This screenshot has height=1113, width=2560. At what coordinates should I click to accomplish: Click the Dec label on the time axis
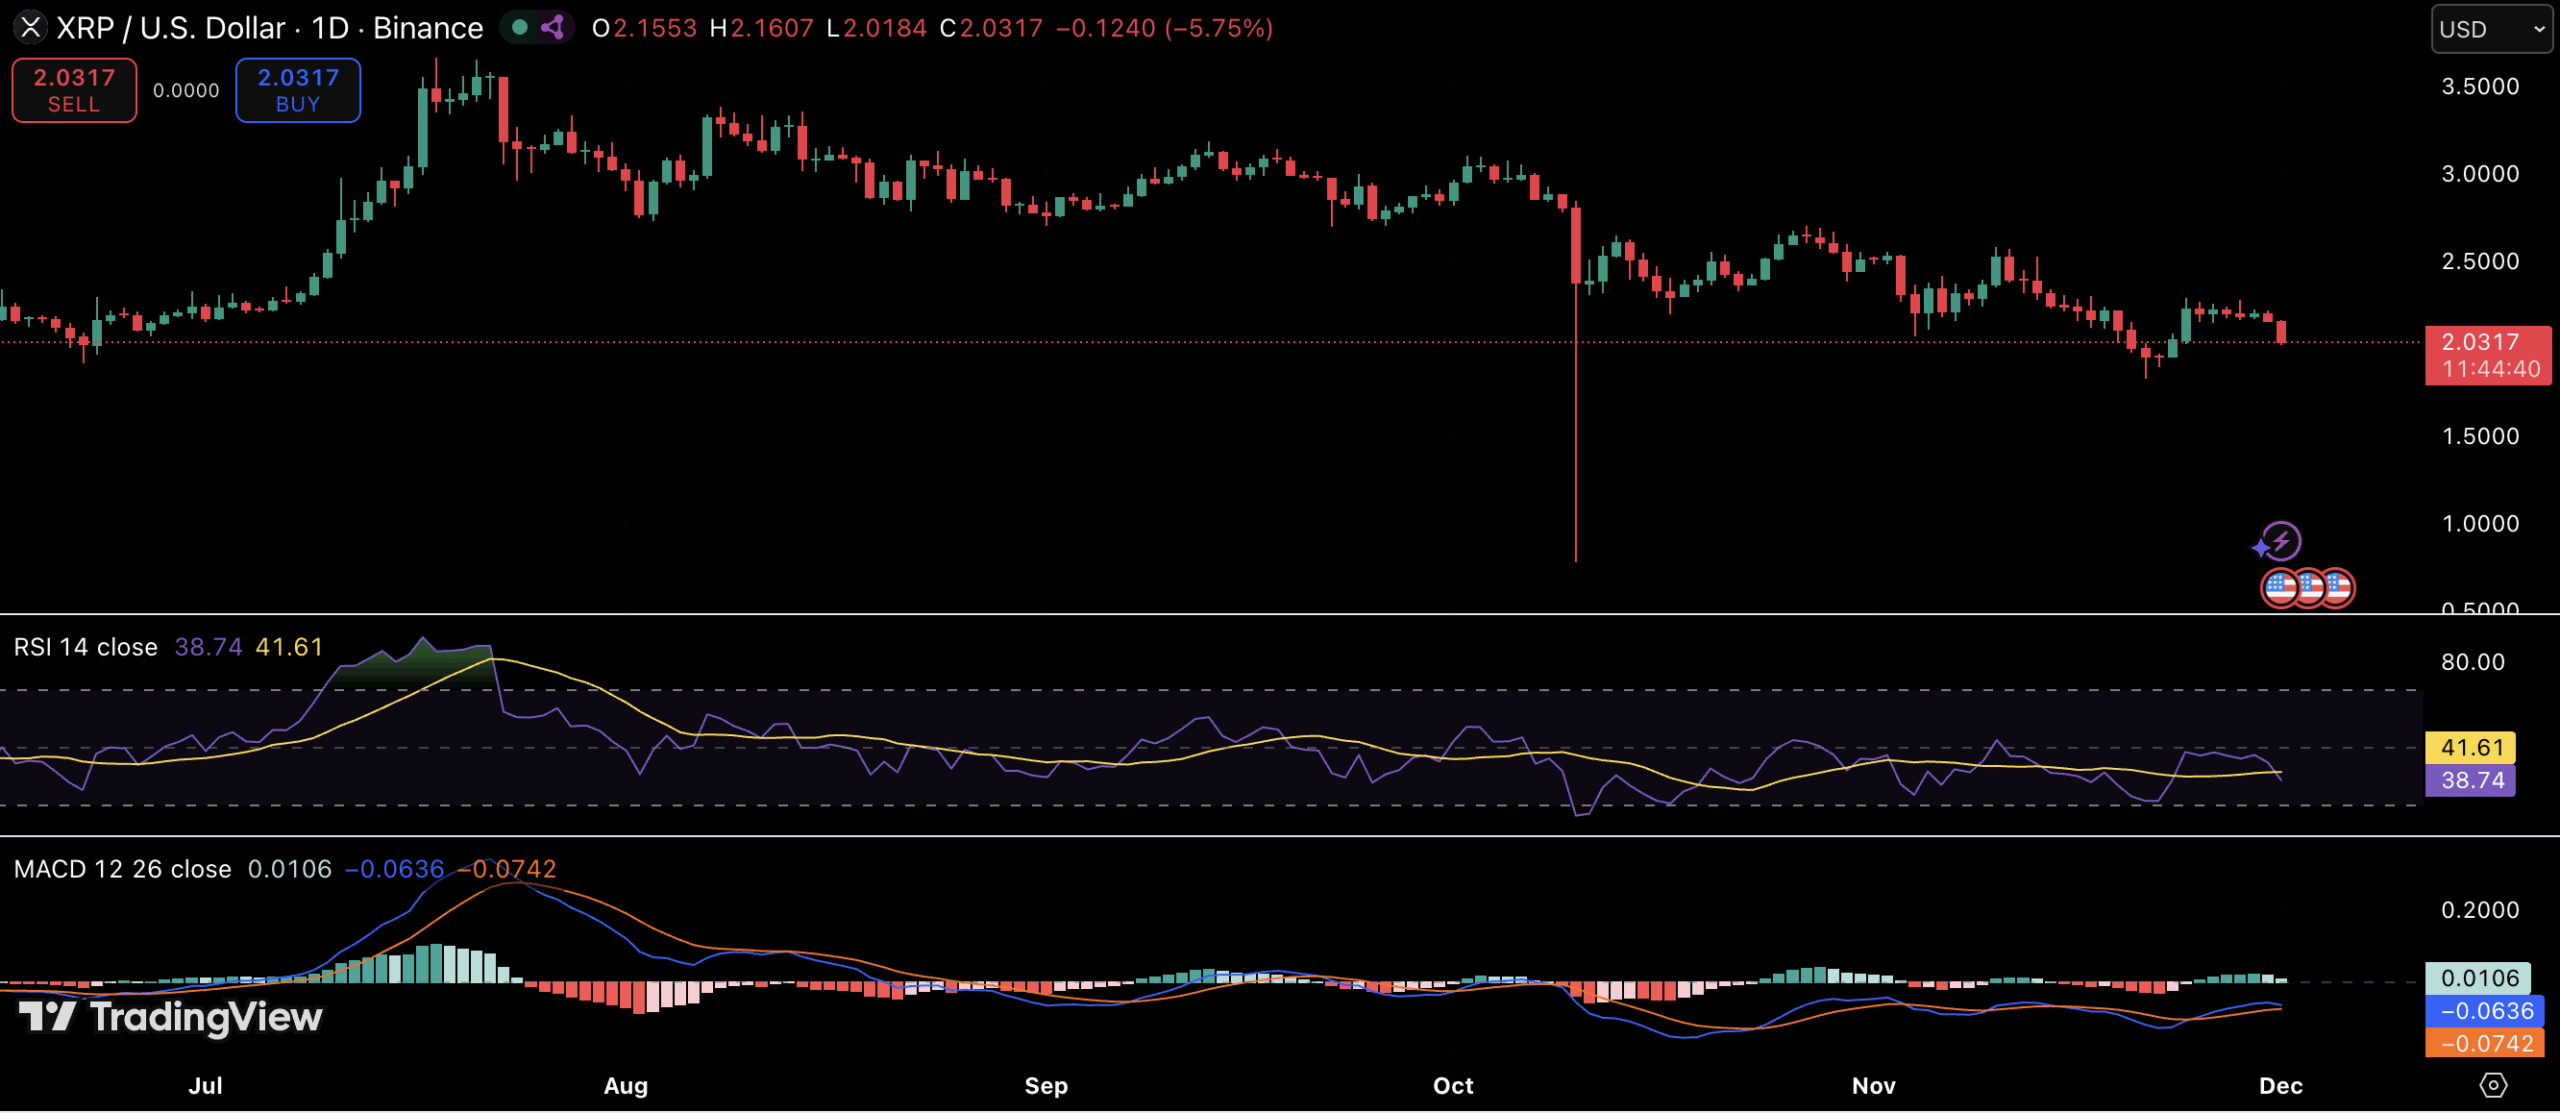pos(2281,1085)
